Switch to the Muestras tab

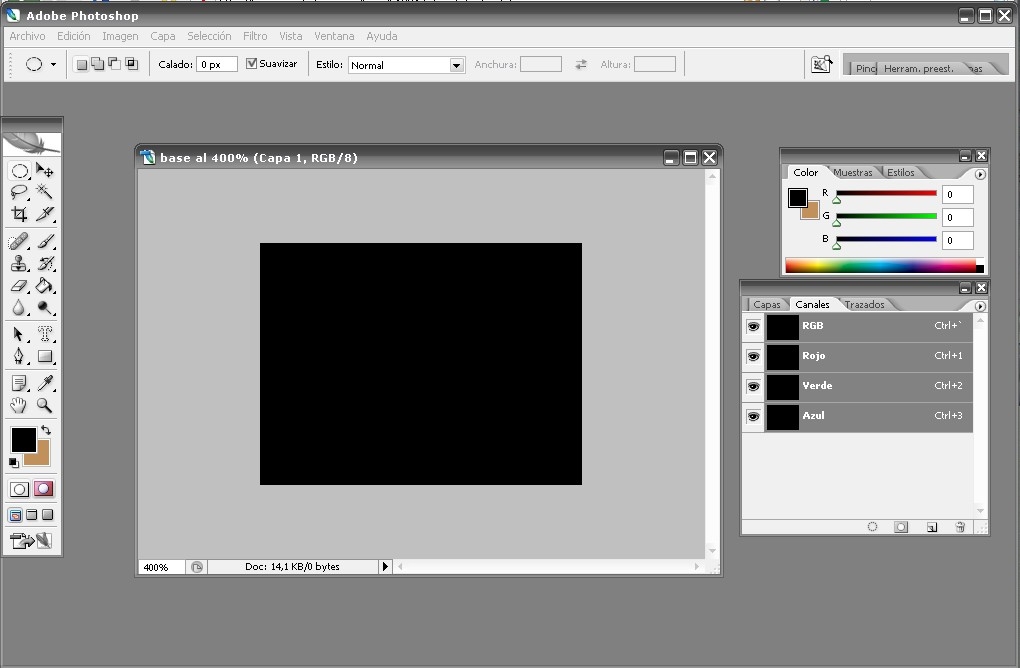[x=853, y=172]
